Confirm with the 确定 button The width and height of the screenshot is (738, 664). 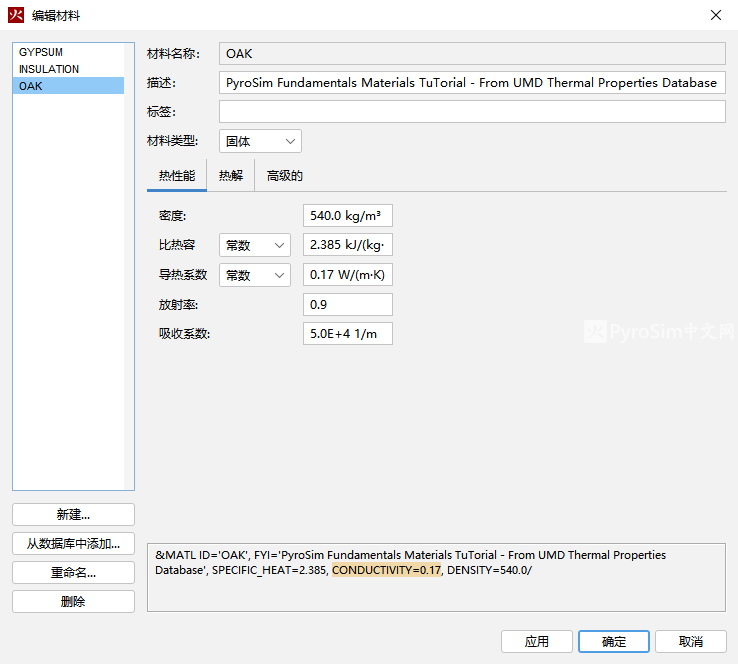tap(614, 641)
